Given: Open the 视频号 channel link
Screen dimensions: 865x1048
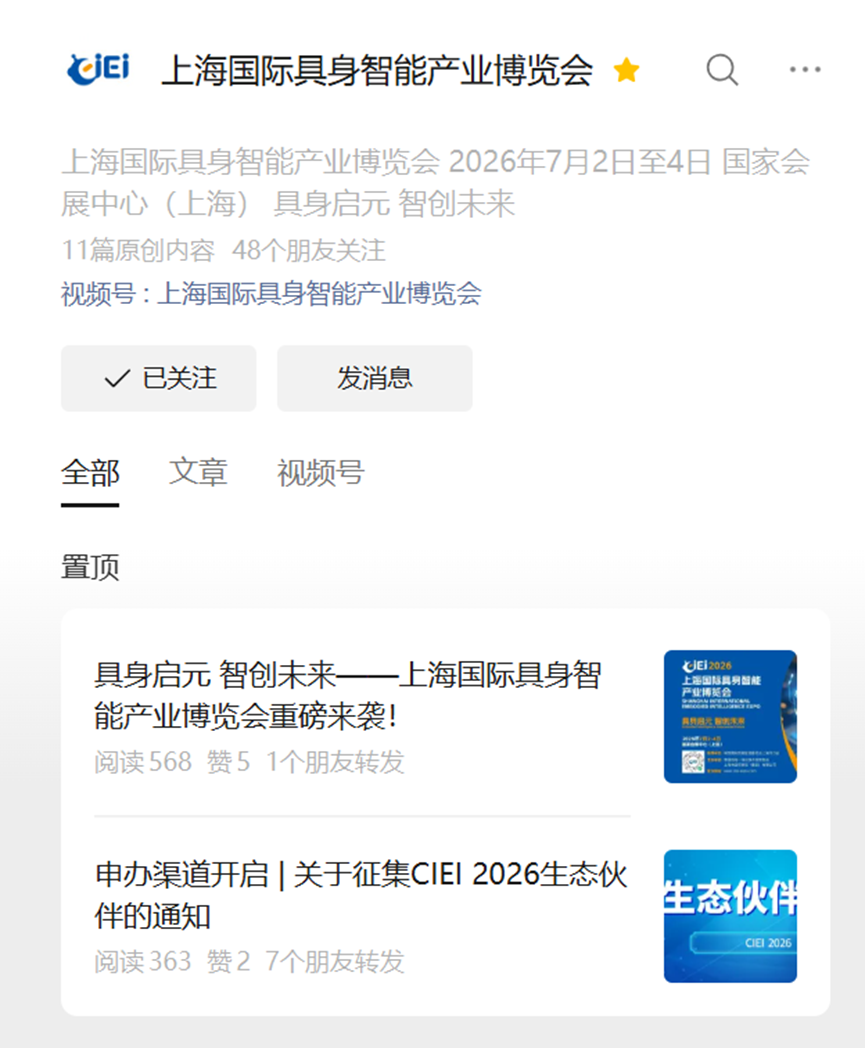Looking at the screenshot, I should (271, 293).
